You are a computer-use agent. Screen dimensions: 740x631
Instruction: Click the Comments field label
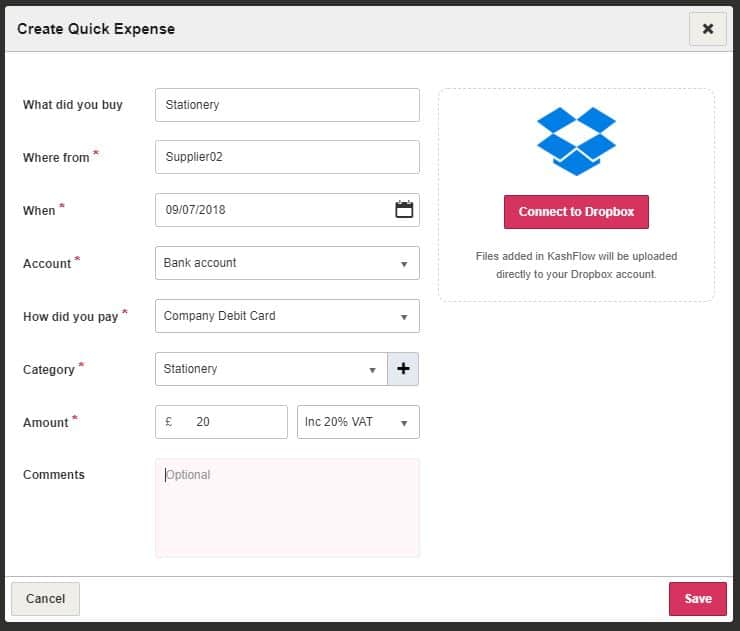[x=54, y=475]
